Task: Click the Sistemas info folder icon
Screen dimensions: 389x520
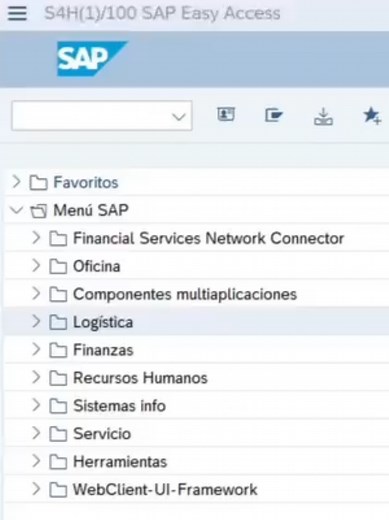Action: click(58, 406)
